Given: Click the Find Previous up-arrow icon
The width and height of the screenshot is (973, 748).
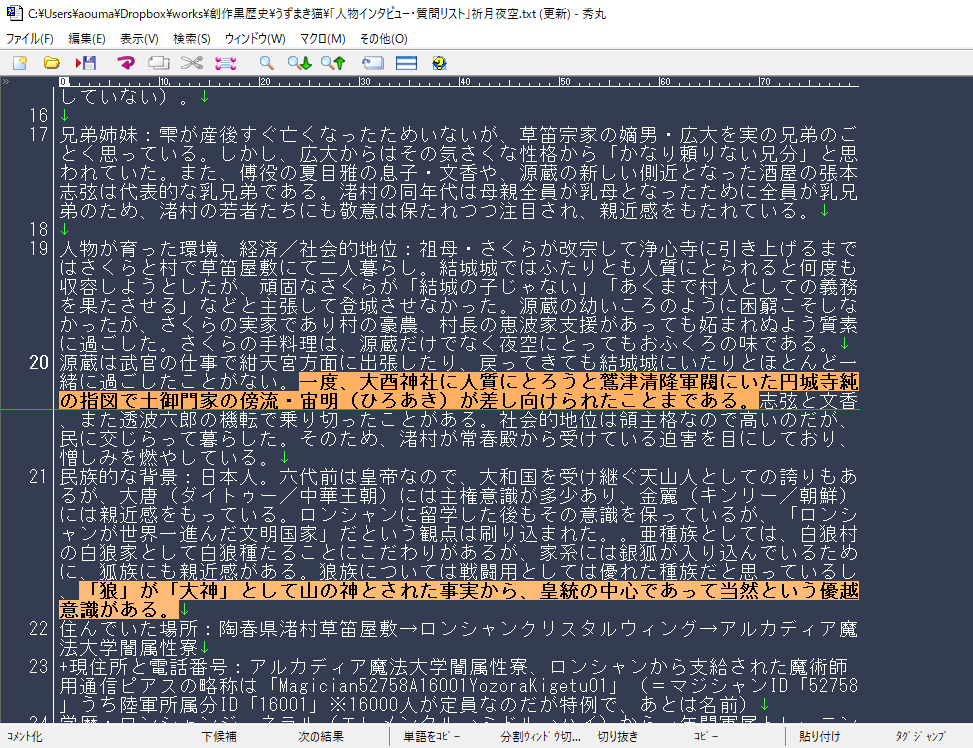Looking at the screenshot, I should tap(332, 63).
